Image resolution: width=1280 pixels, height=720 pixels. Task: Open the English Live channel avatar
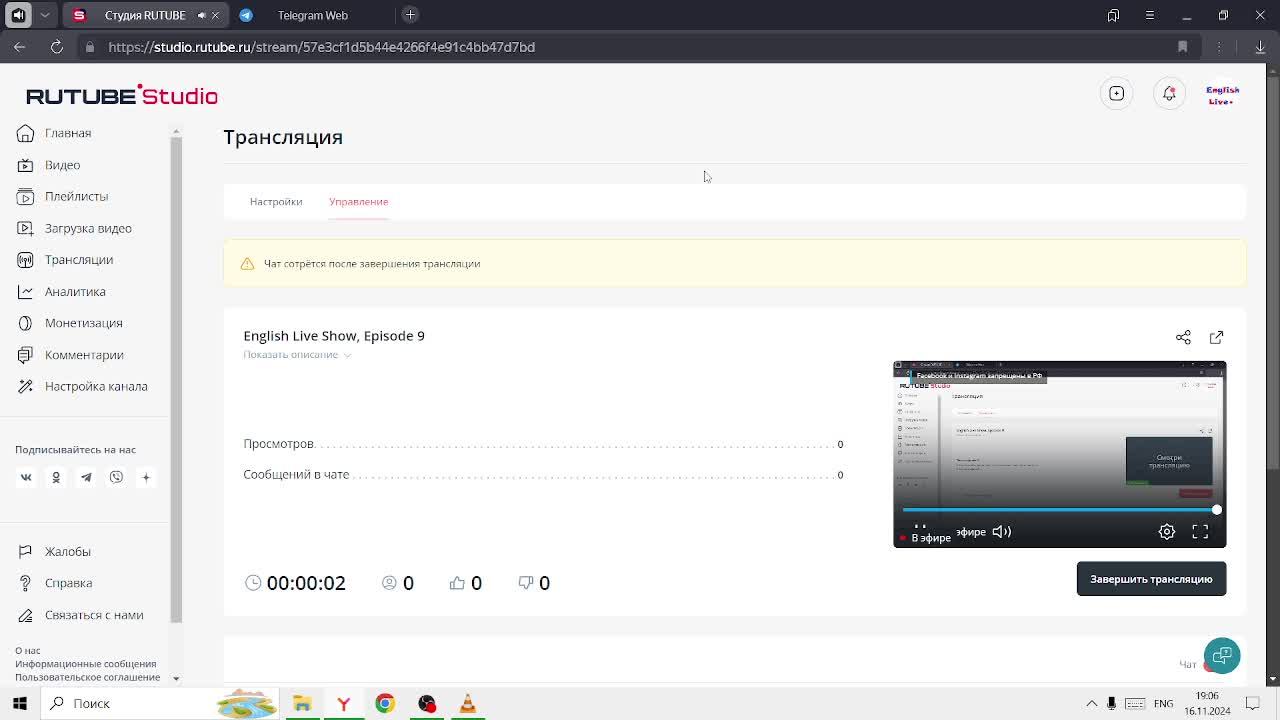point(1223,94)
